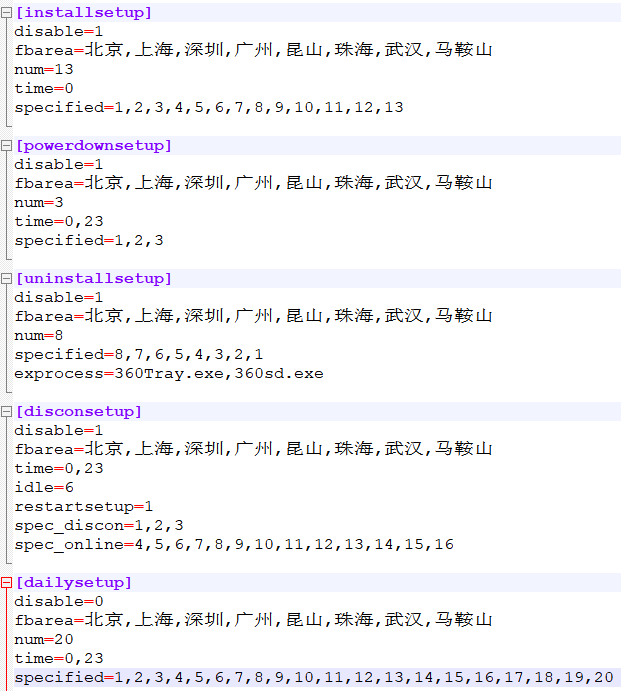Screen dimensions: 621x691
Task: Click disable=1 under disconsetup
Action: (x=59, y=431)
